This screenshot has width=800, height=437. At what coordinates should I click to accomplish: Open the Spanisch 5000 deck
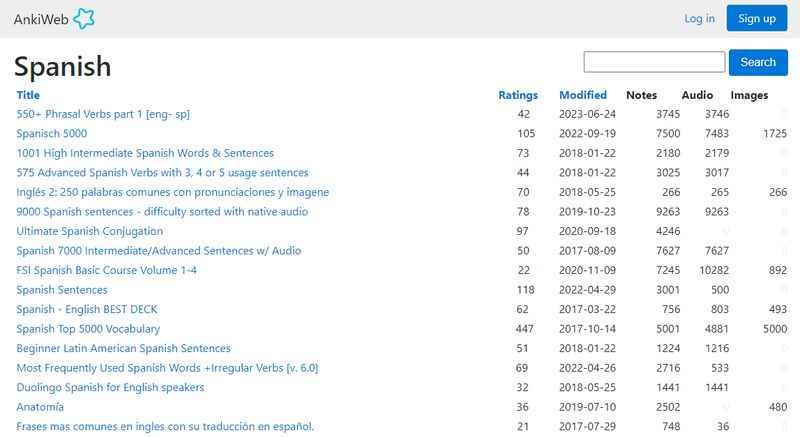point(52,134)
